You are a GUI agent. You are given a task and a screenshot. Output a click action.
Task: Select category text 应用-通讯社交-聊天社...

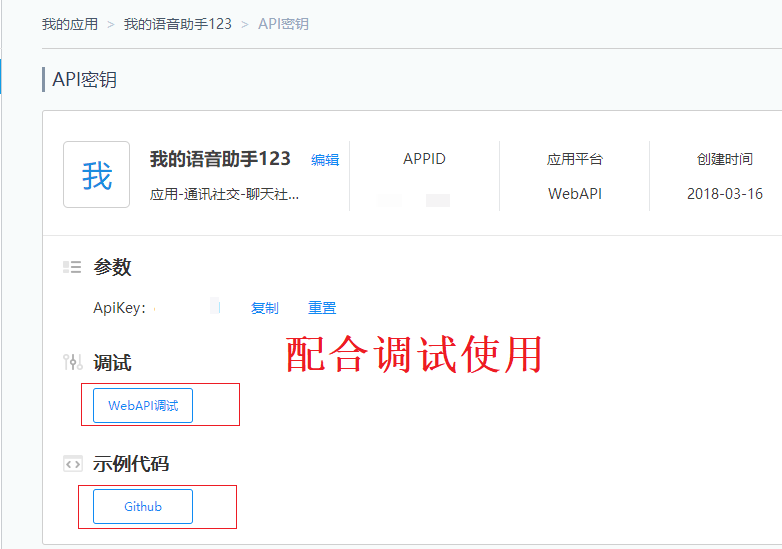(x=224, y=194)
